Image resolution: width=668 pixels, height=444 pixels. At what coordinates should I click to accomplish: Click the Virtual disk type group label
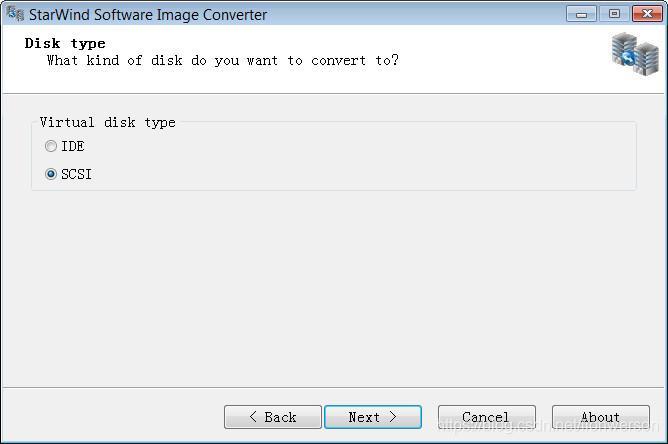tap(108, 123)
